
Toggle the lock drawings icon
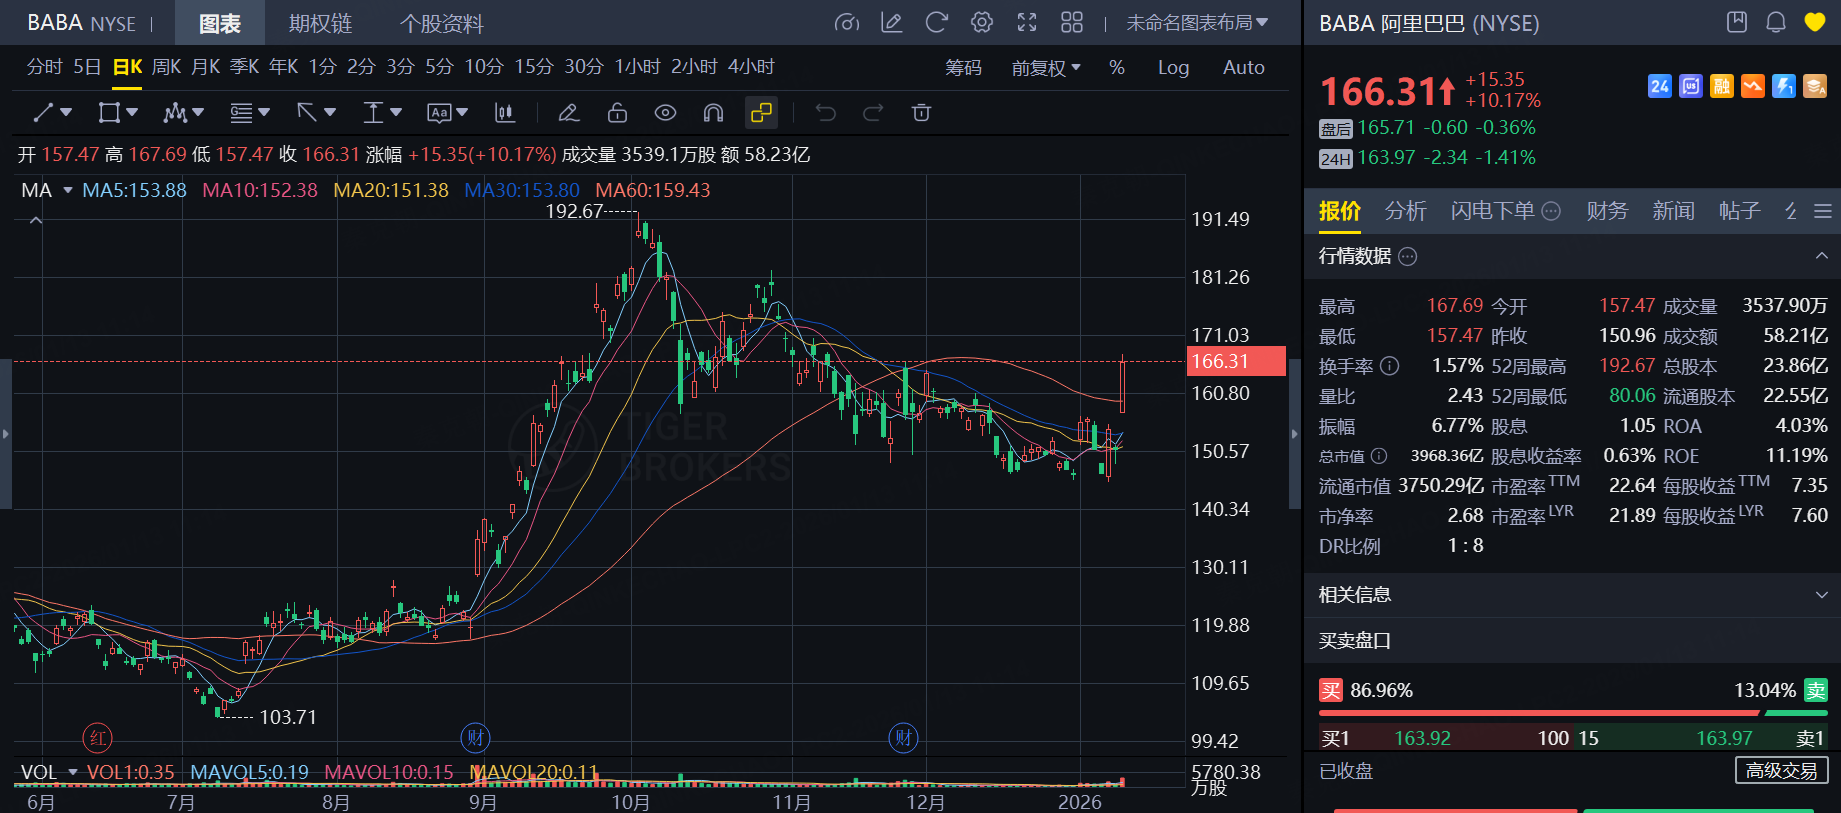pos(617,113)
